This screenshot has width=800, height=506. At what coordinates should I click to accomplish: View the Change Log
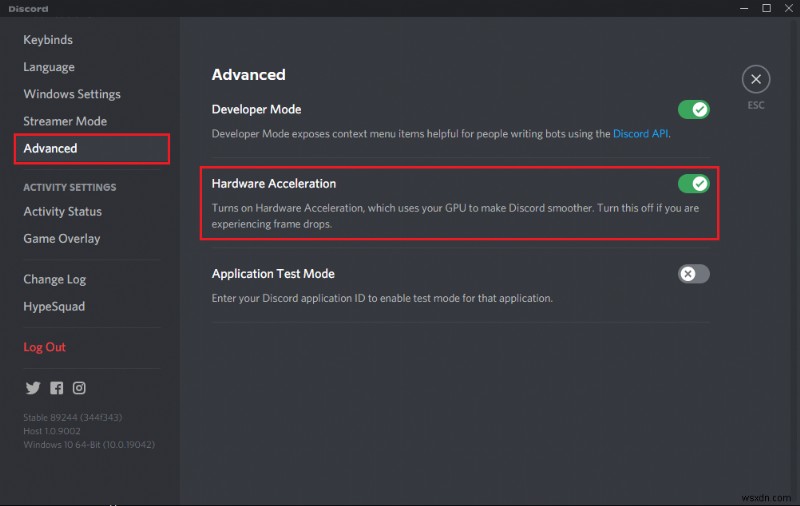(x=54, y=279)
